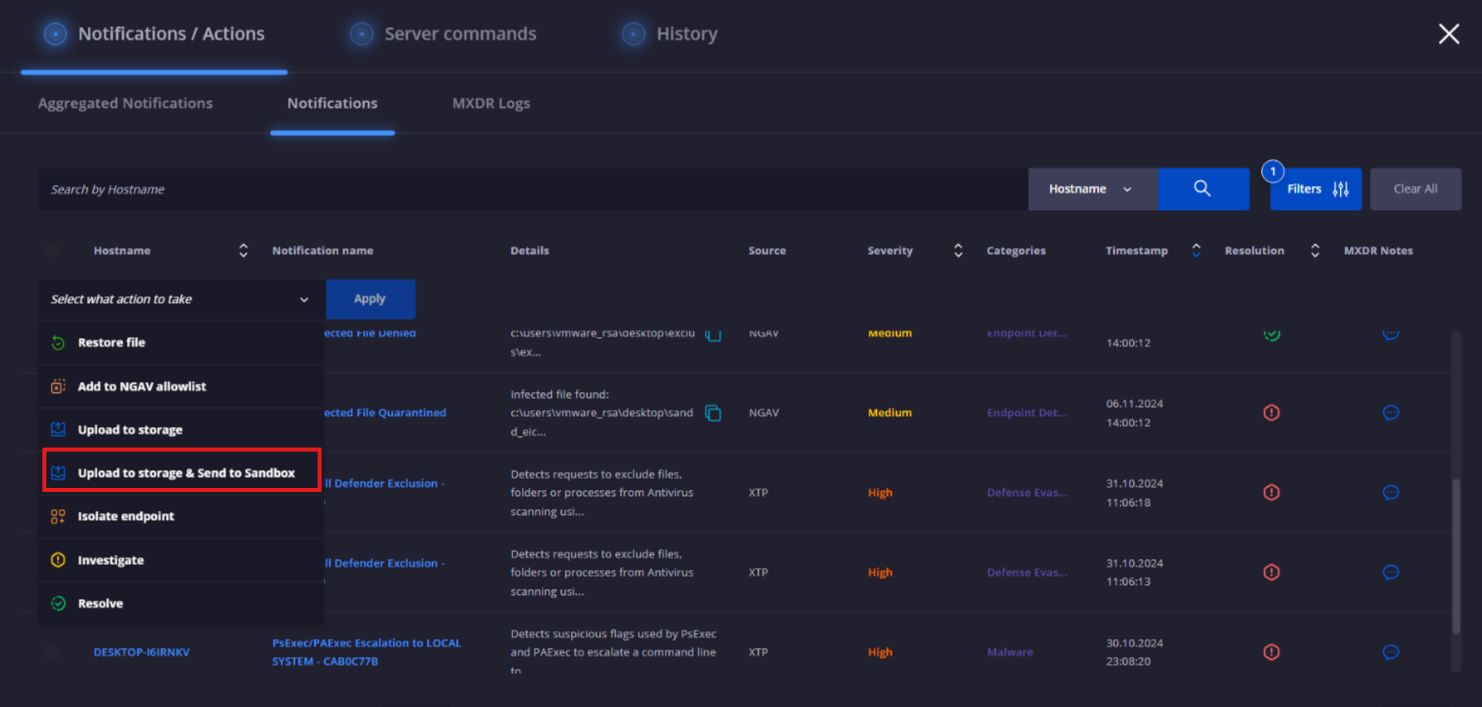
Task: Switch to the MXDR Logs tab
Action: tap(491, 103)
